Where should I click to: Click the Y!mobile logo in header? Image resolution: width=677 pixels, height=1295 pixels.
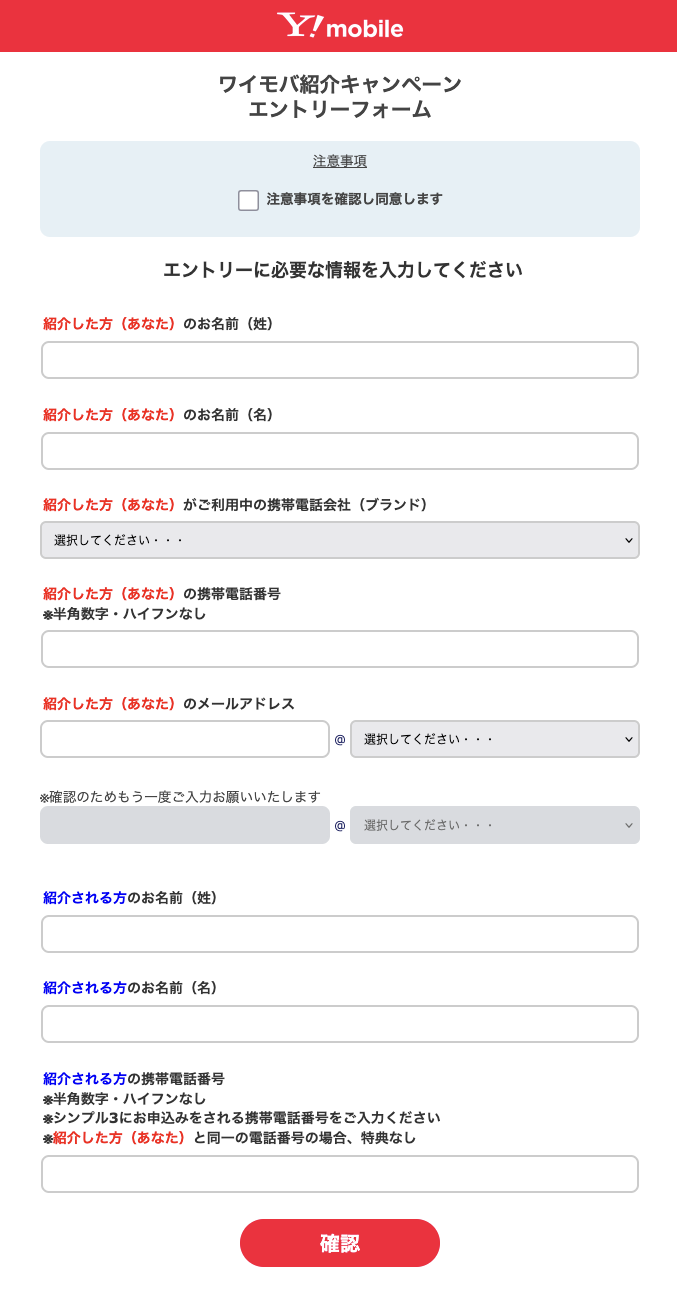point(340,26)
